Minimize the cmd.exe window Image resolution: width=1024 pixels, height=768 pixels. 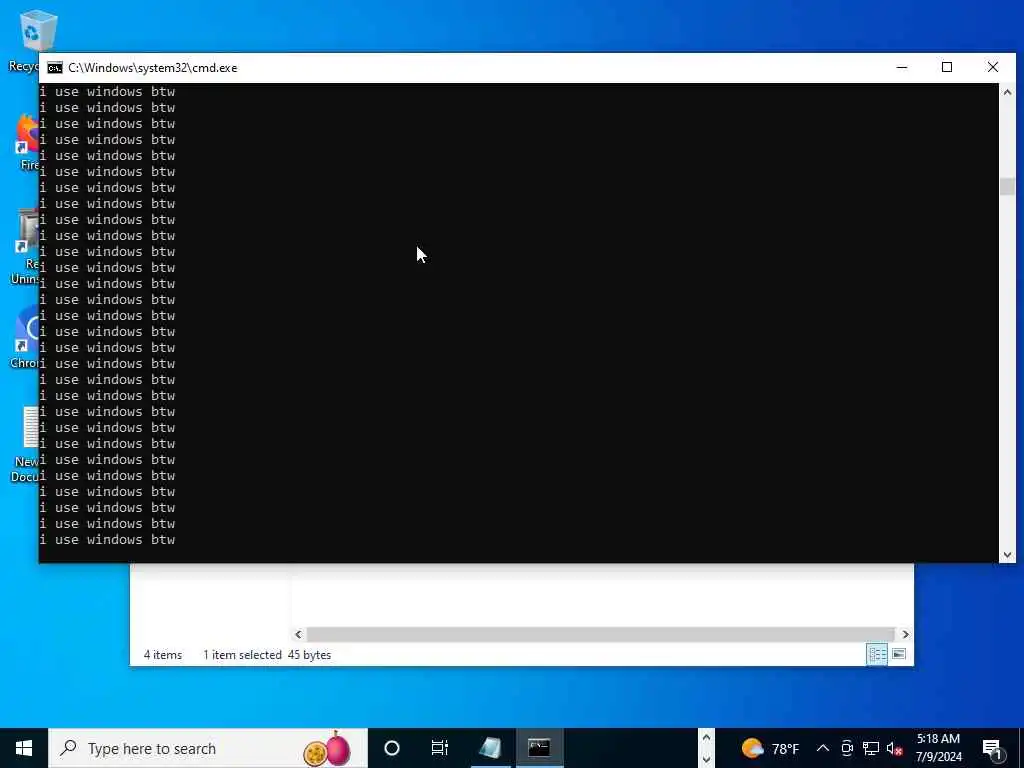(902, 67)
